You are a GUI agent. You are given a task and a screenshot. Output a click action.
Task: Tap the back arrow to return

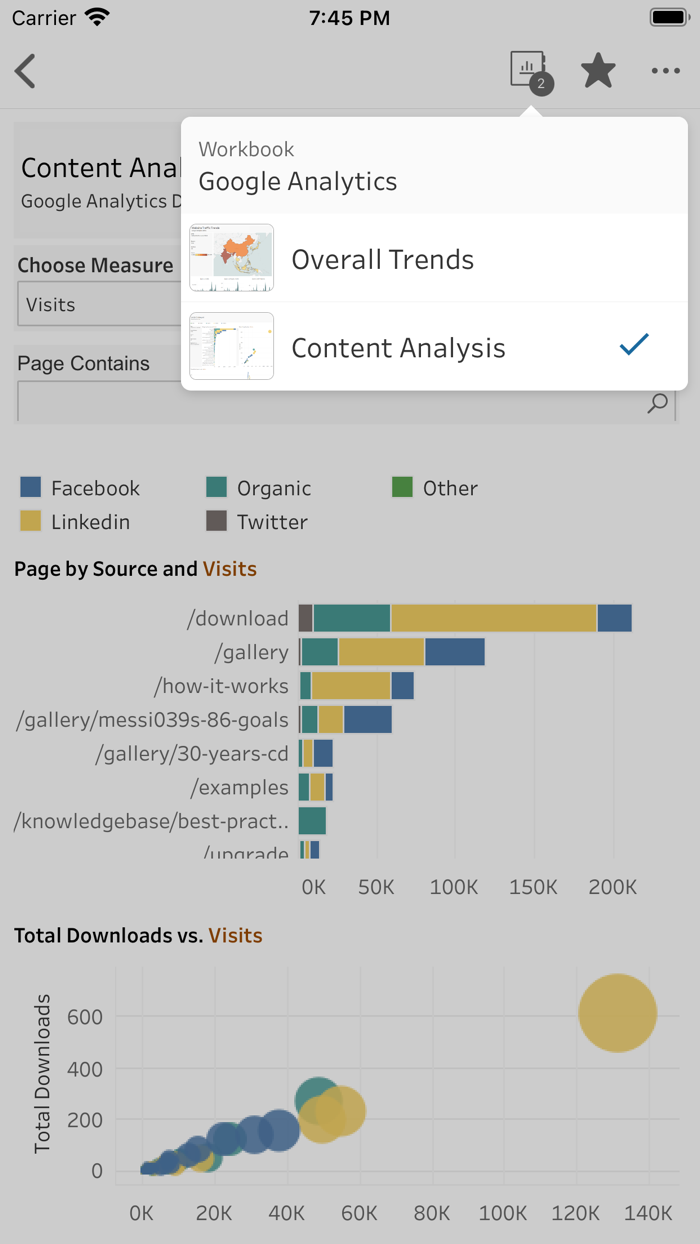tap(26, 71)
